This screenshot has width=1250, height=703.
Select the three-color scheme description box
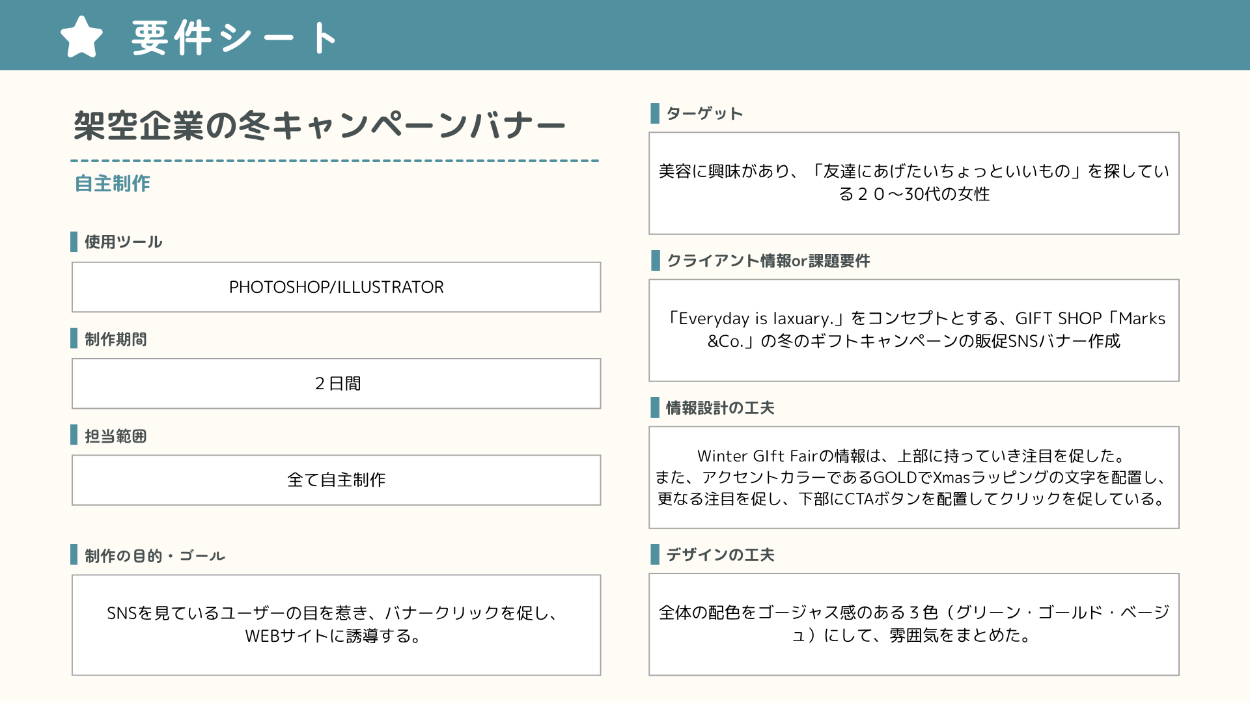pos(913,624)
